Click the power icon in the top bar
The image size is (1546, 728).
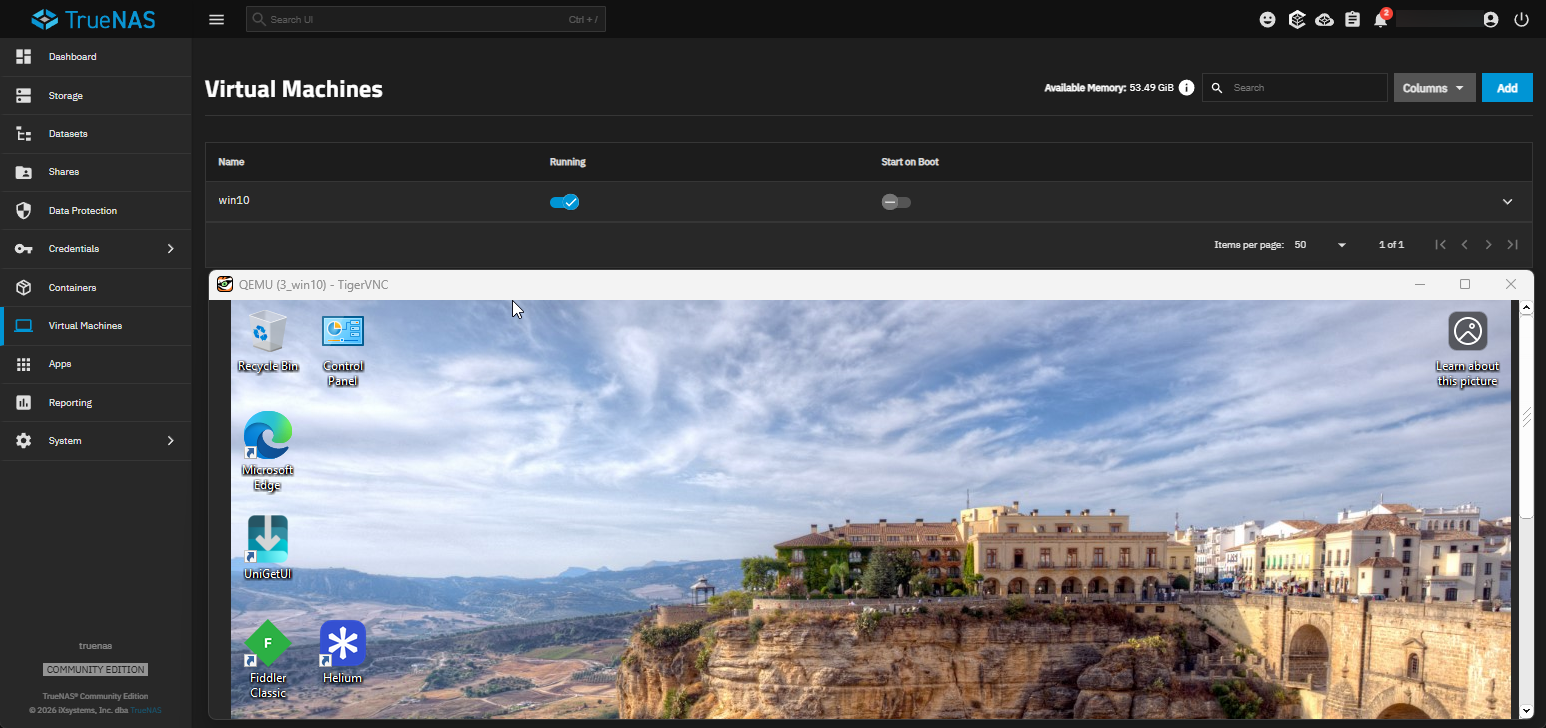[x=1521, y=19]
